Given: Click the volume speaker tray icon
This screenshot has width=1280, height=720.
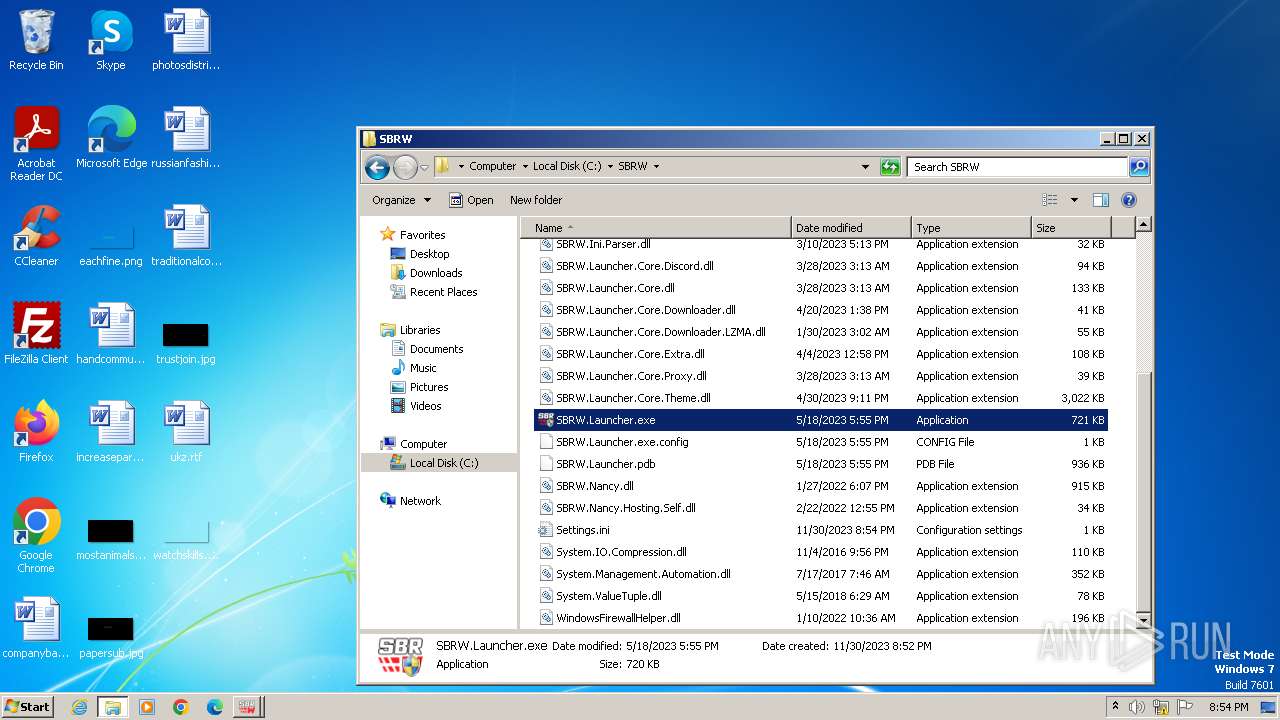Looking at the screenshot, I should coord(1136,707).
